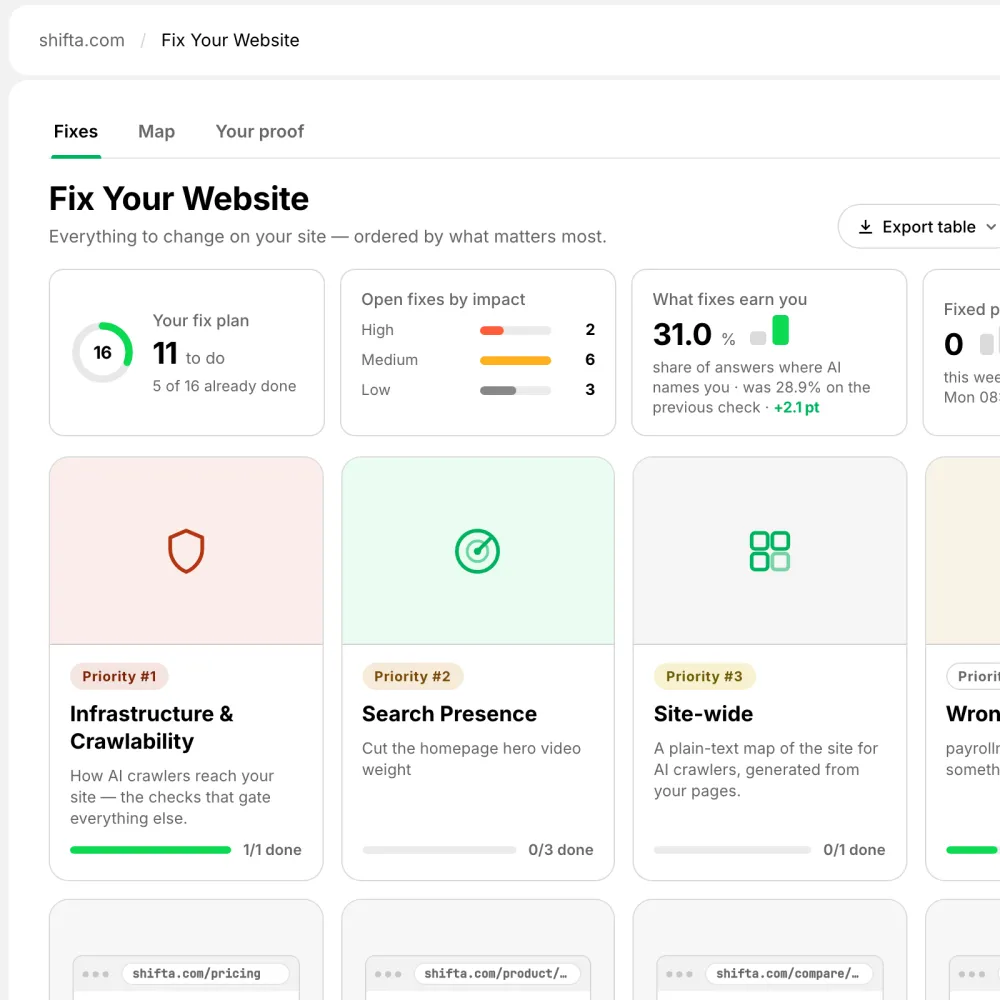Viewport: 1000px width, 1000px height.
Task: Click the gray Site-wide card thumbnail area
Action: tap(770, 551)
